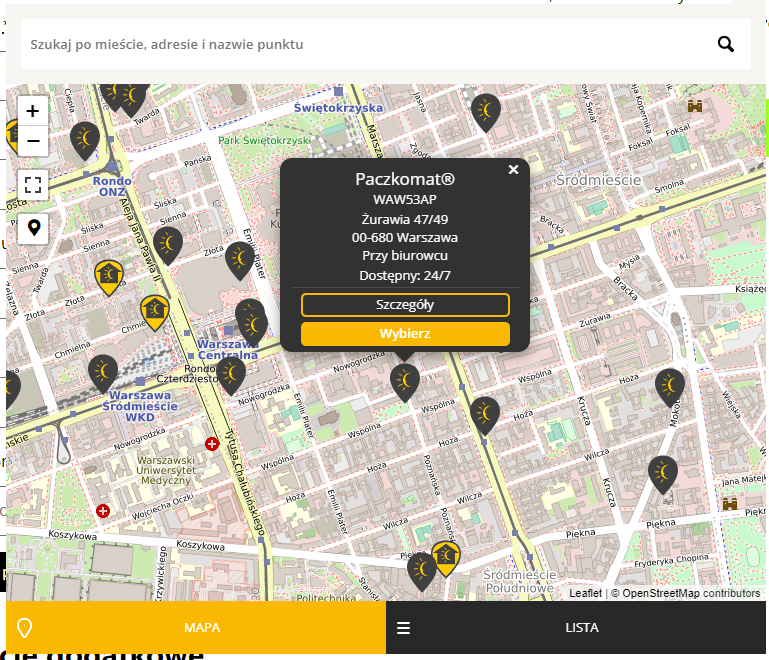Viewport: 769px width, 660px height.
Task: Focus the city and address search field
Action: [x=363, y=44]
